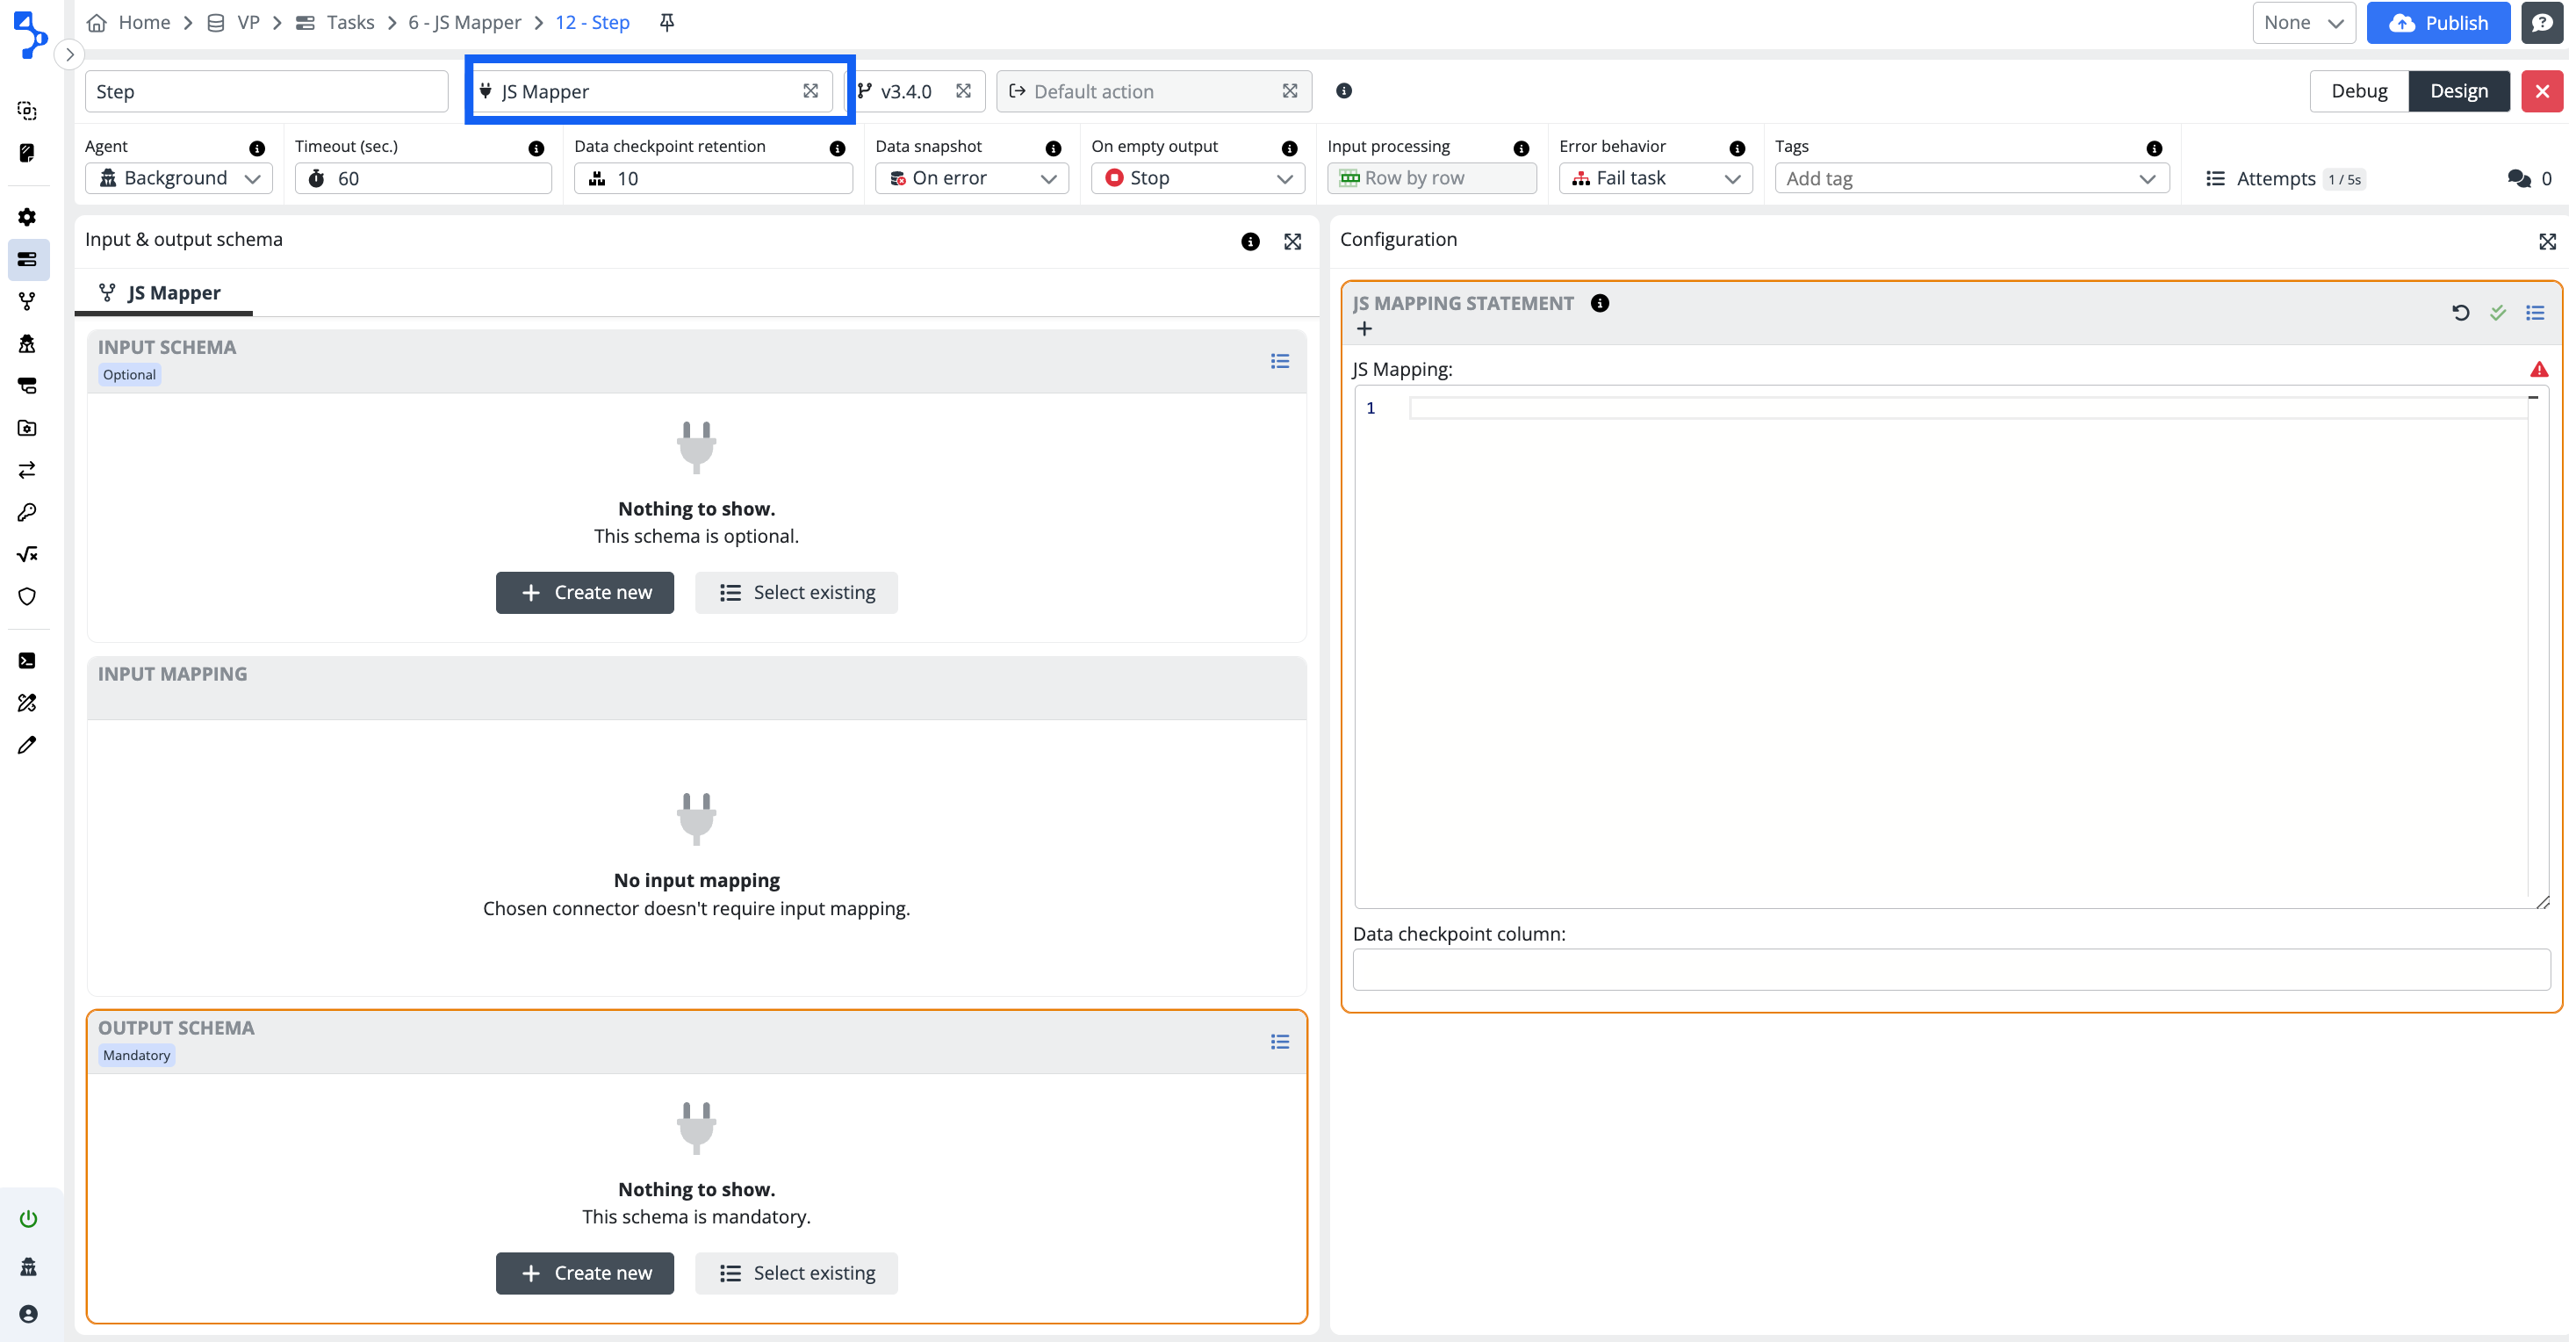This screenshot has height=1342, width=2576.
Task: Click the Publish button
Action: tap(2437, 22)
